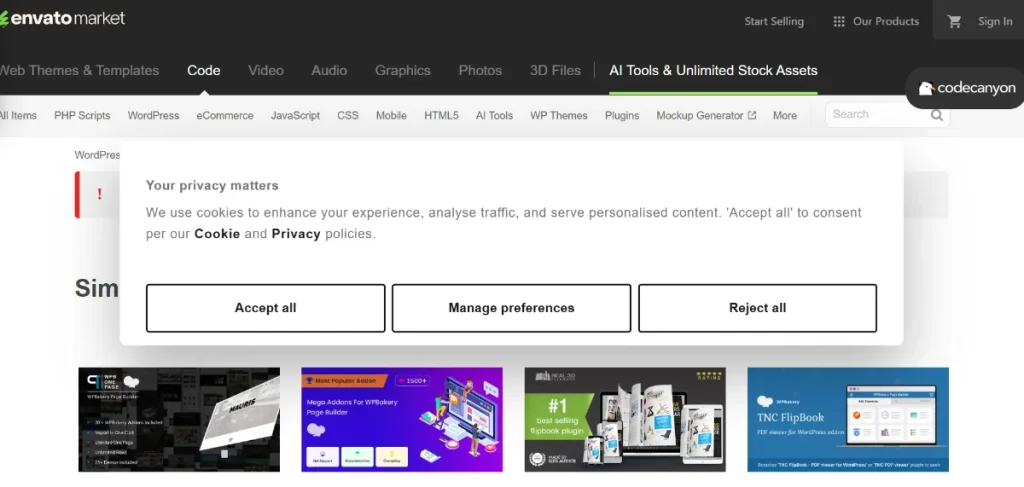Open AI Tools & Unlimited Stock Assets
This screenshot has height=487, width=1024.
pos(713,71)
